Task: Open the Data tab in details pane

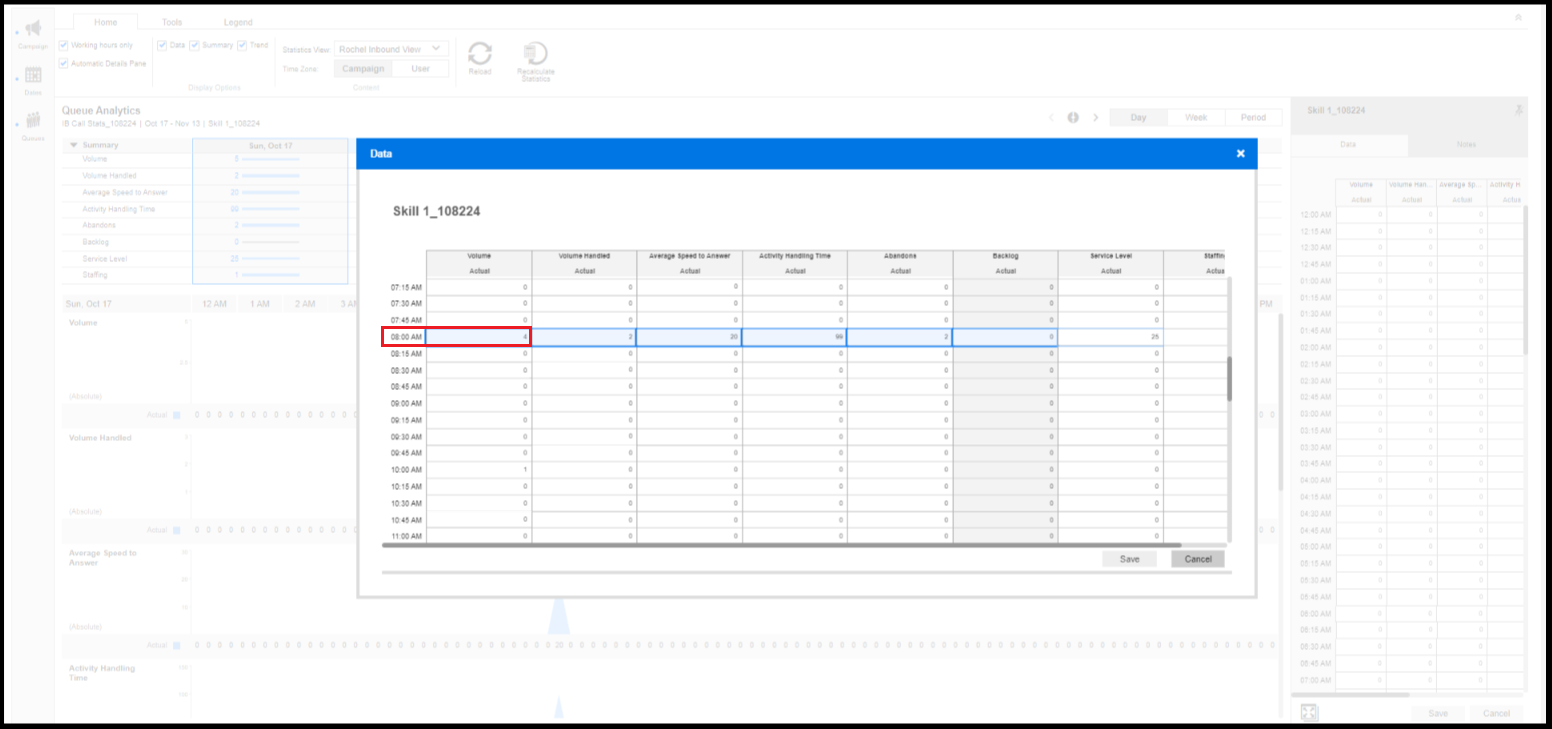Action: click(x=1349, y=145)
